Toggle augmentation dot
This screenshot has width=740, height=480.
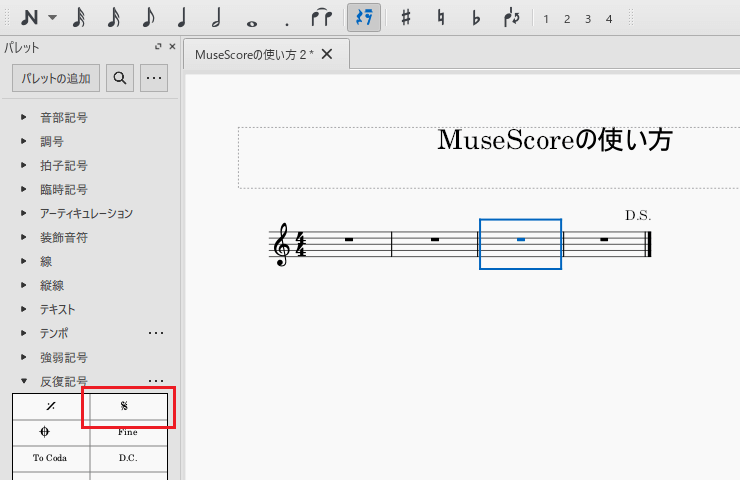click(x=286, y=24)
